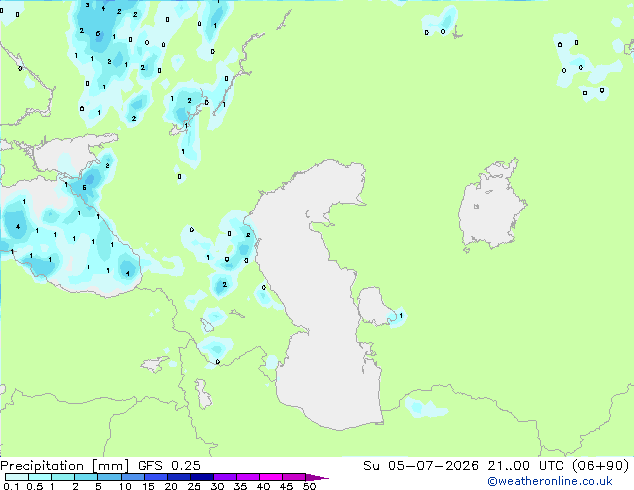
Task: Click the legend label '0.1'
Action: 11,486
